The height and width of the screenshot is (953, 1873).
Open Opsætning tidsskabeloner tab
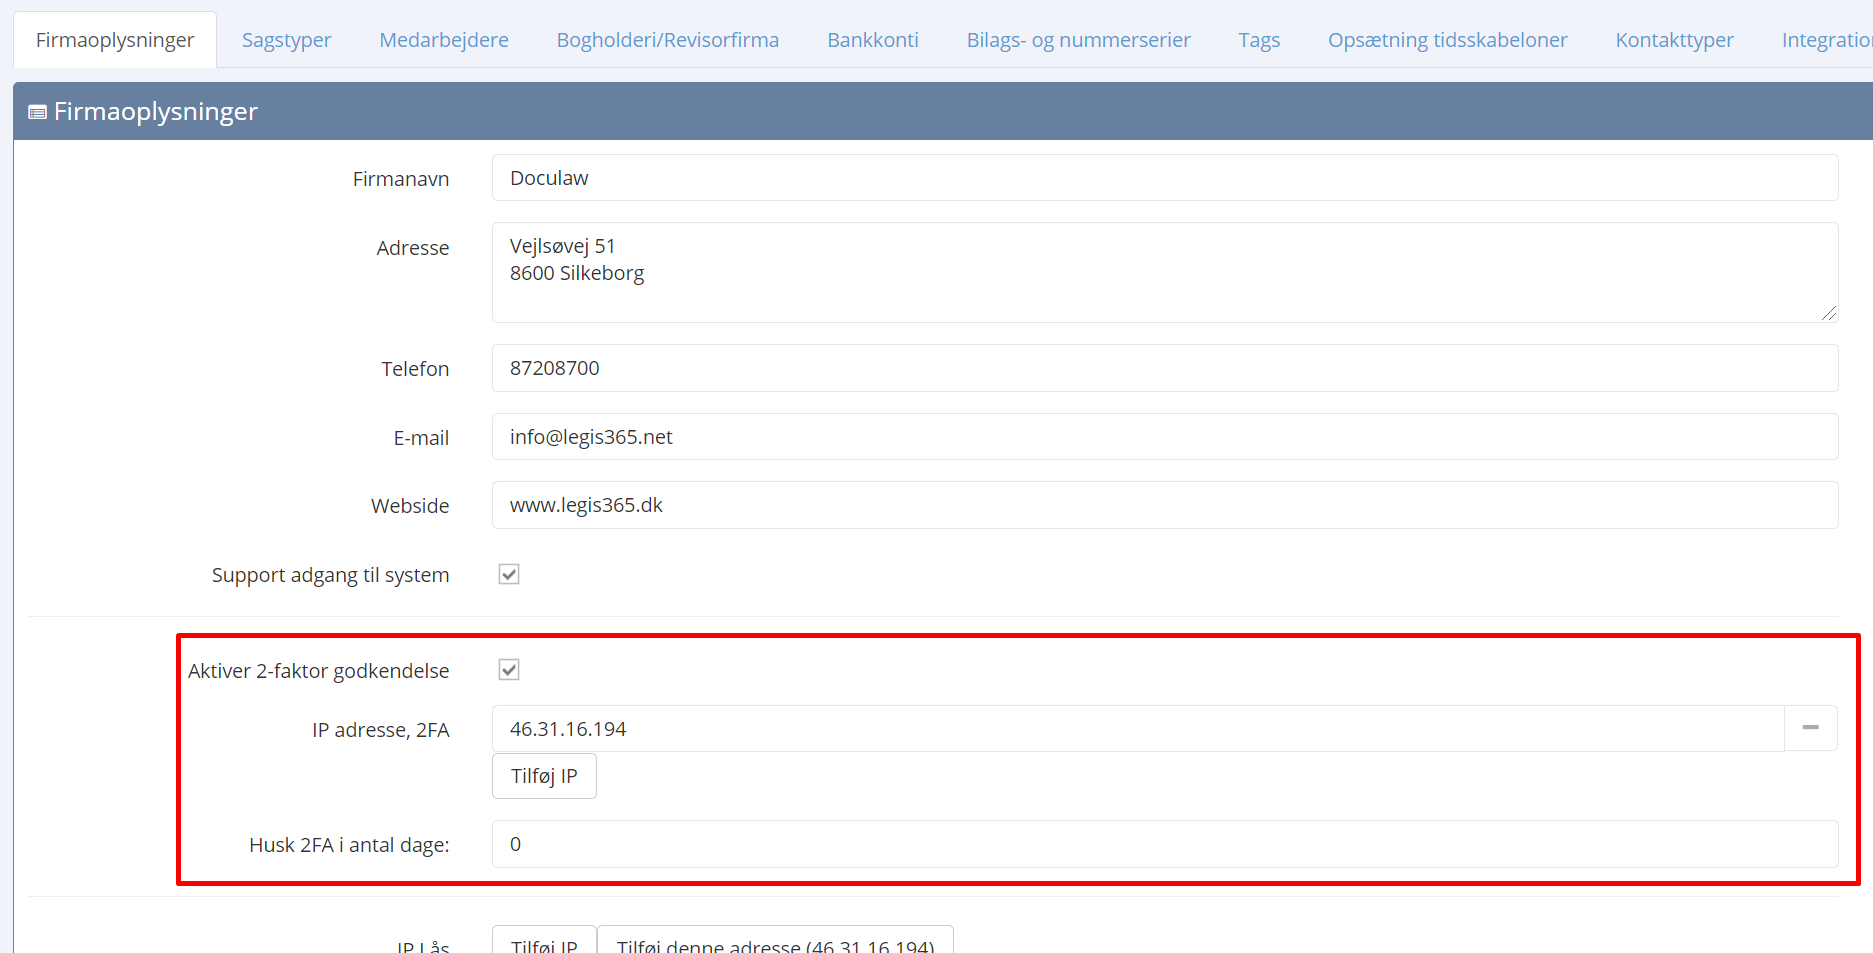coord(1447,40)
